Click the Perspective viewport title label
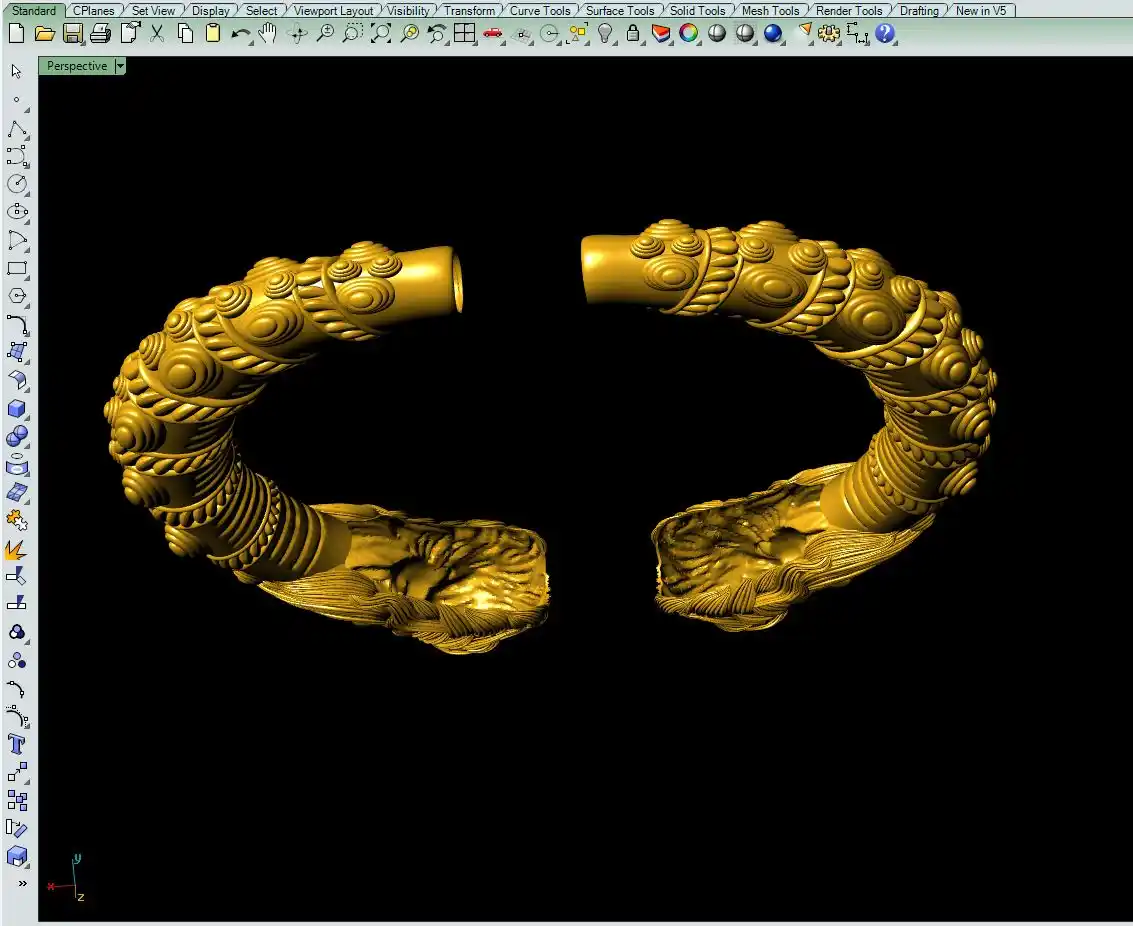The width and height of the screenshot is (1133, 926). pos(76,66)
